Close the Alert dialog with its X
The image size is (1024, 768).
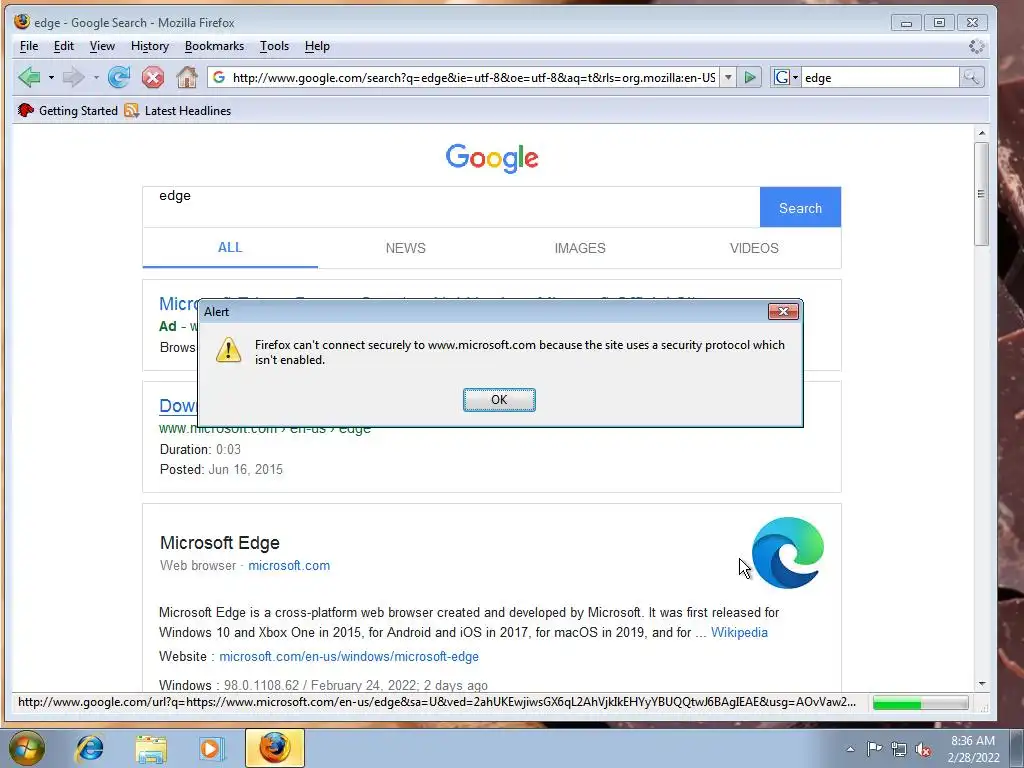coord(783,312)
